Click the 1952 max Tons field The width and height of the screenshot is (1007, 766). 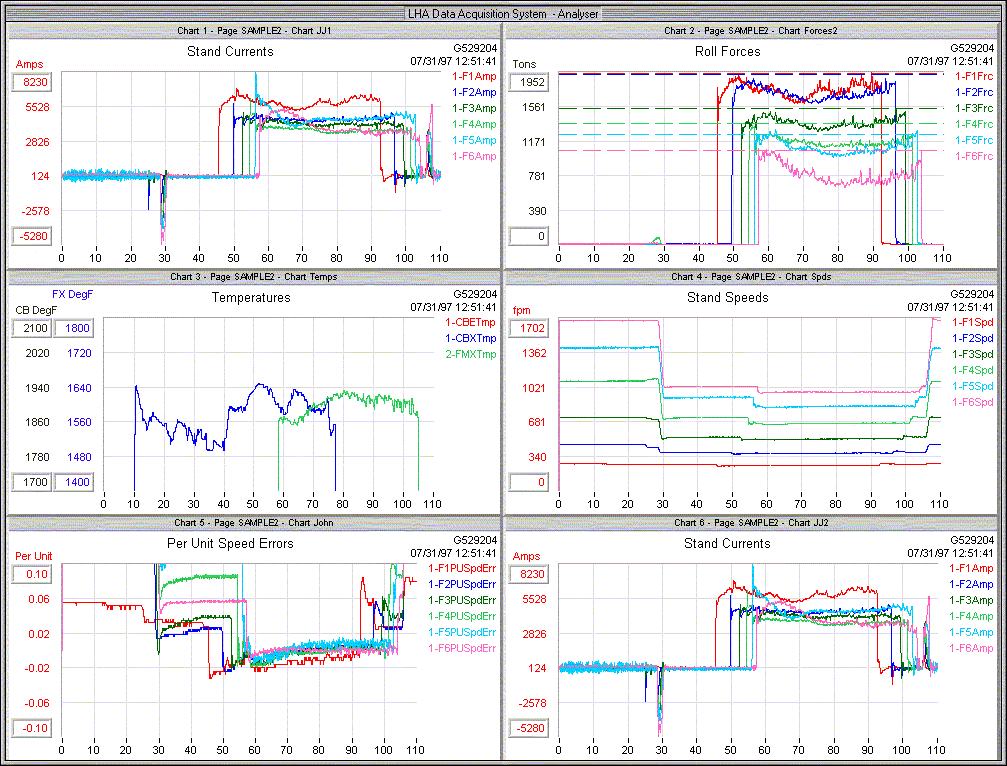coord(529,82)
